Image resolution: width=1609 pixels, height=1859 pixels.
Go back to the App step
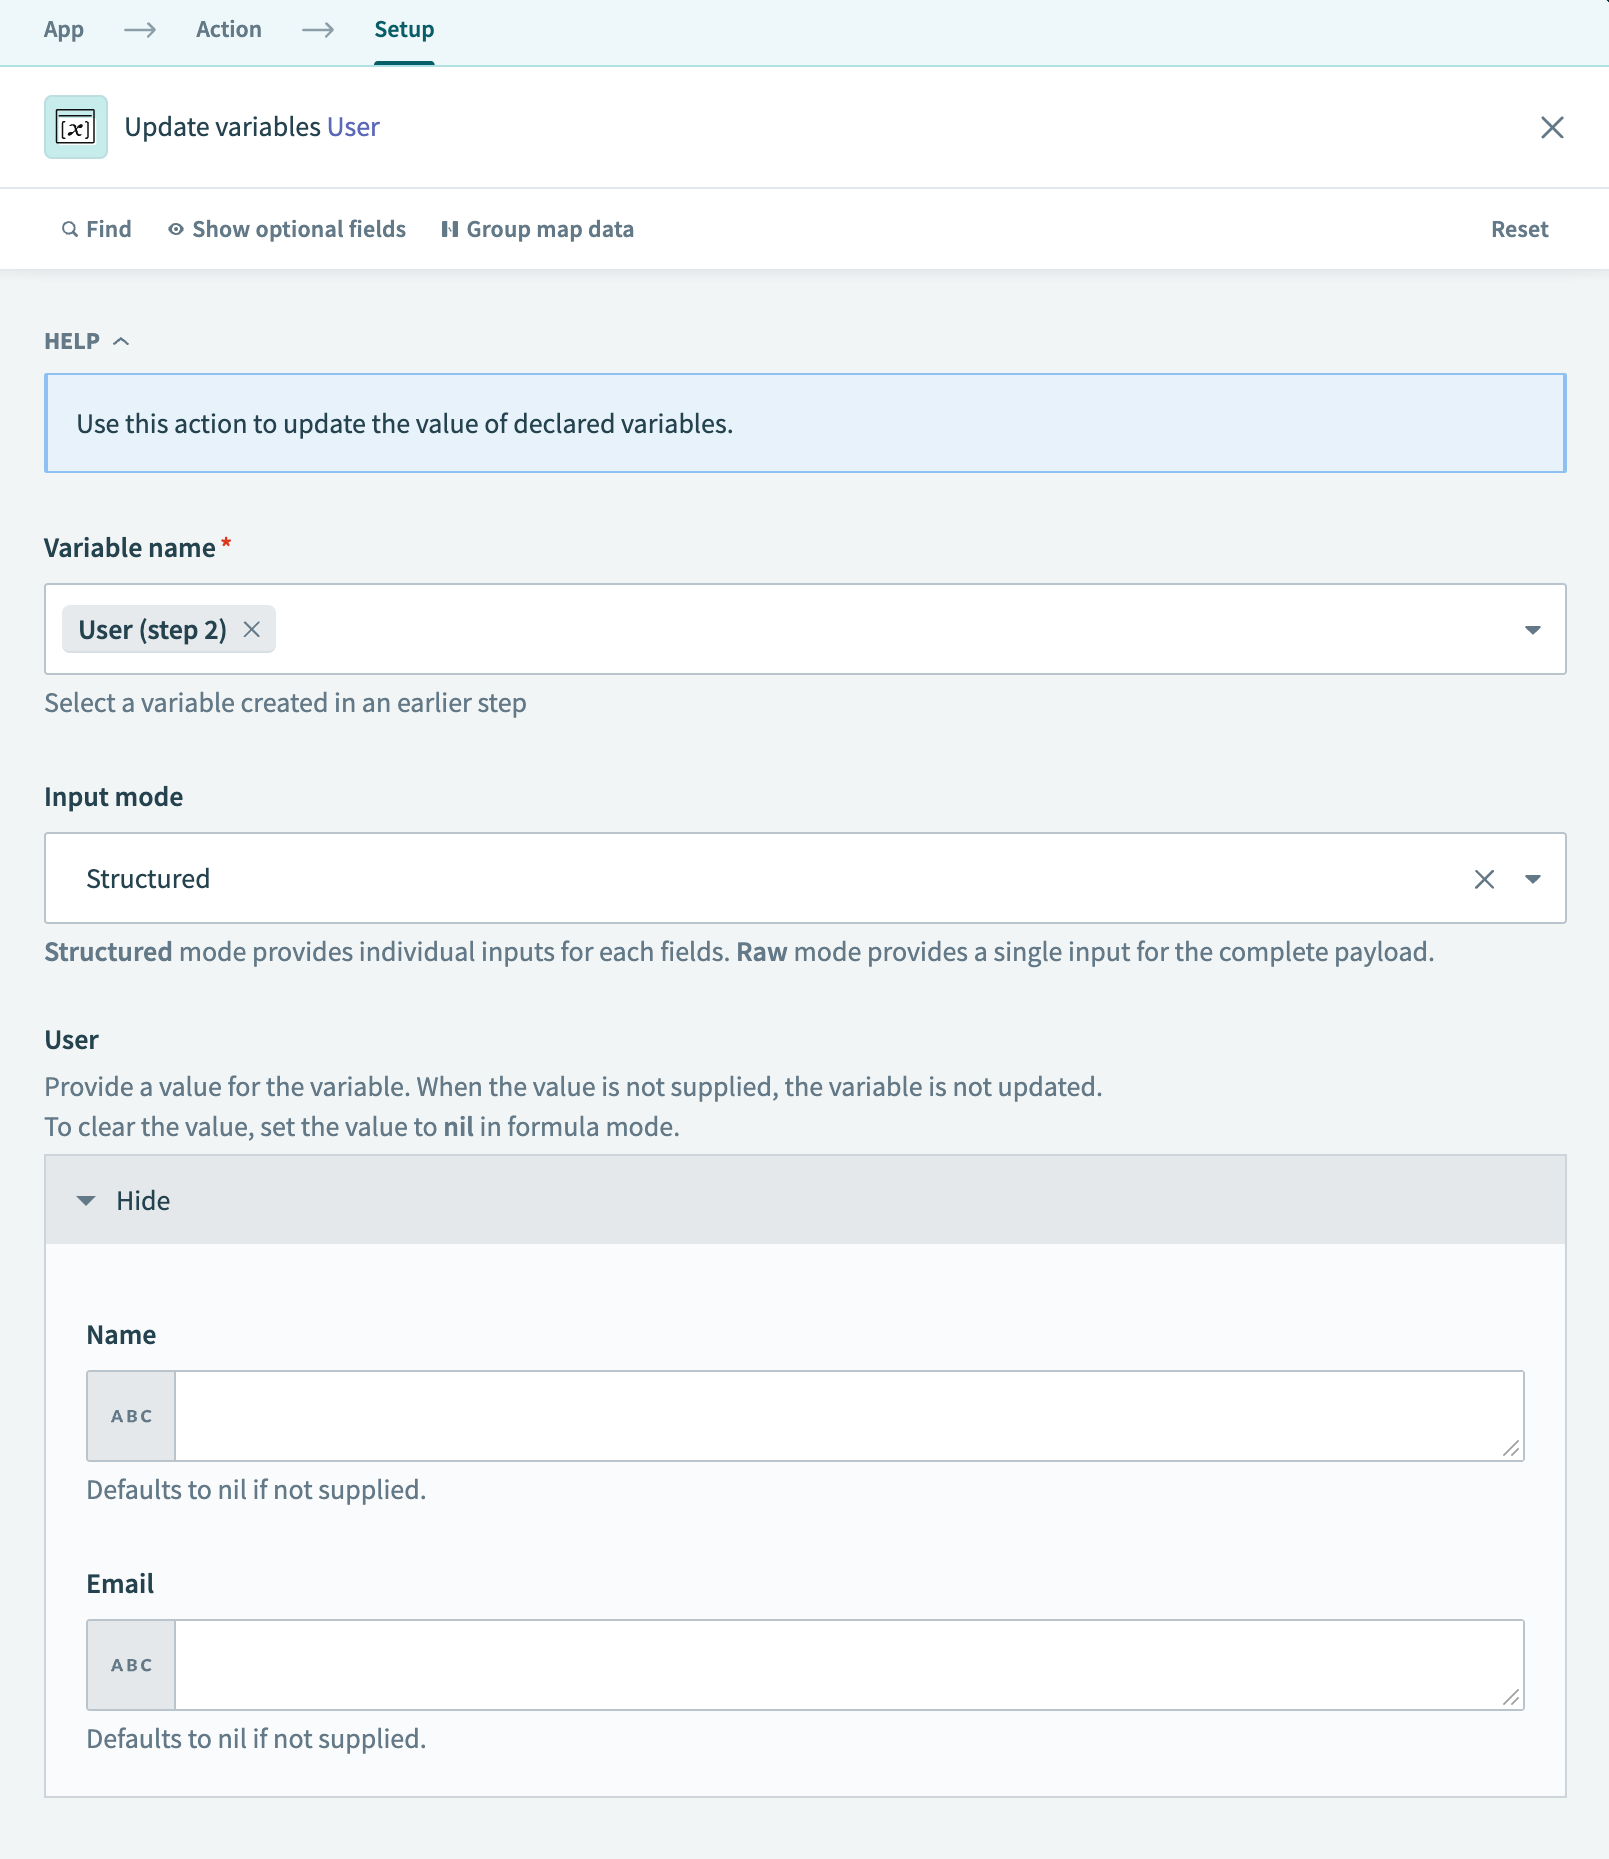pyautogui.click(x=63, y=29)
